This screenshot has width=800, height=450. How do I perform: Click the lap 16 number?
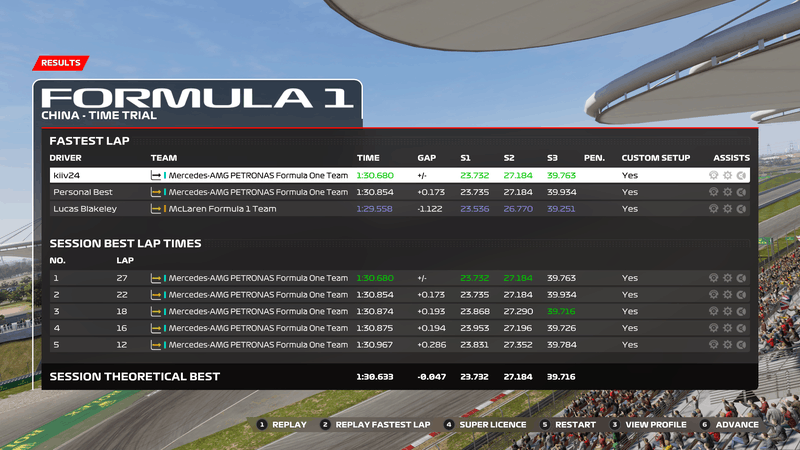(x=121, y=328)
